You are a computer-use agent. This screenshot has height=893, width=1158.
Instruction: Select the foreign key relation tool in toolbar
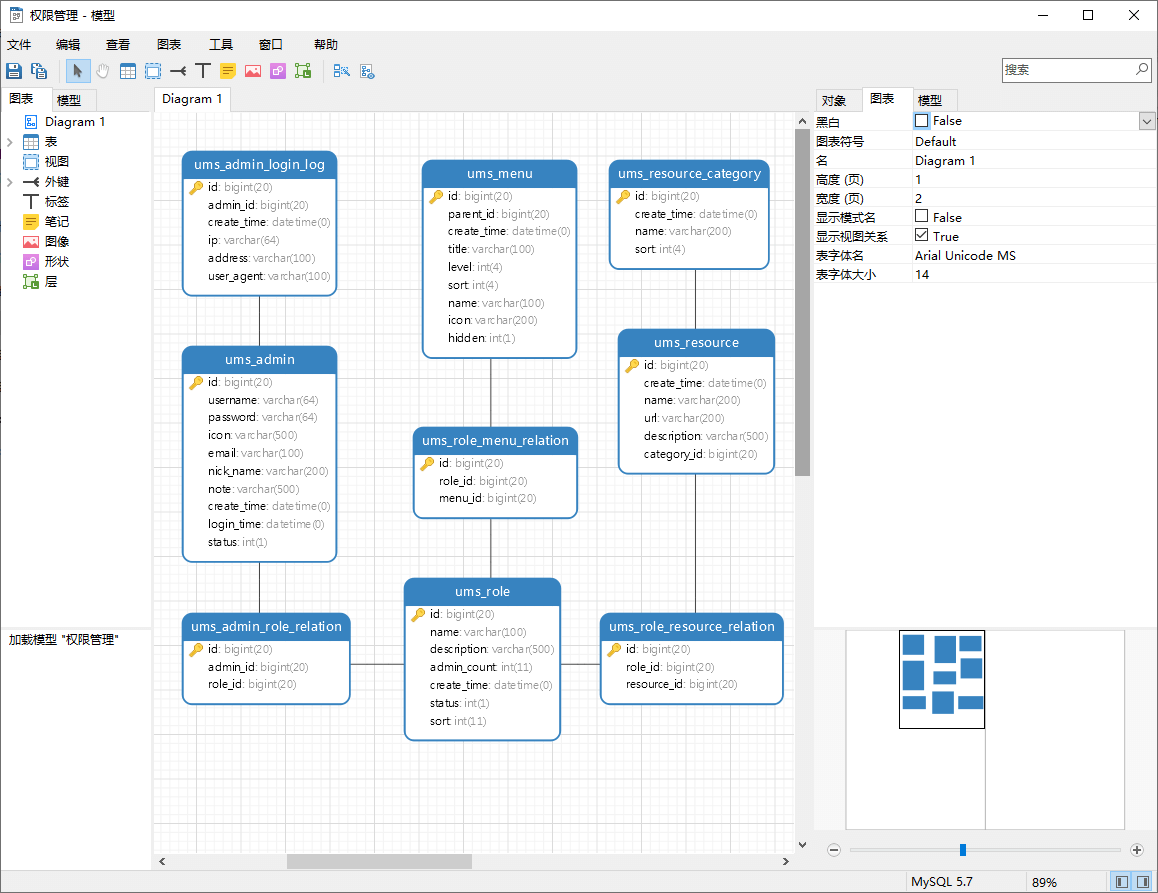tap(178, 71)
